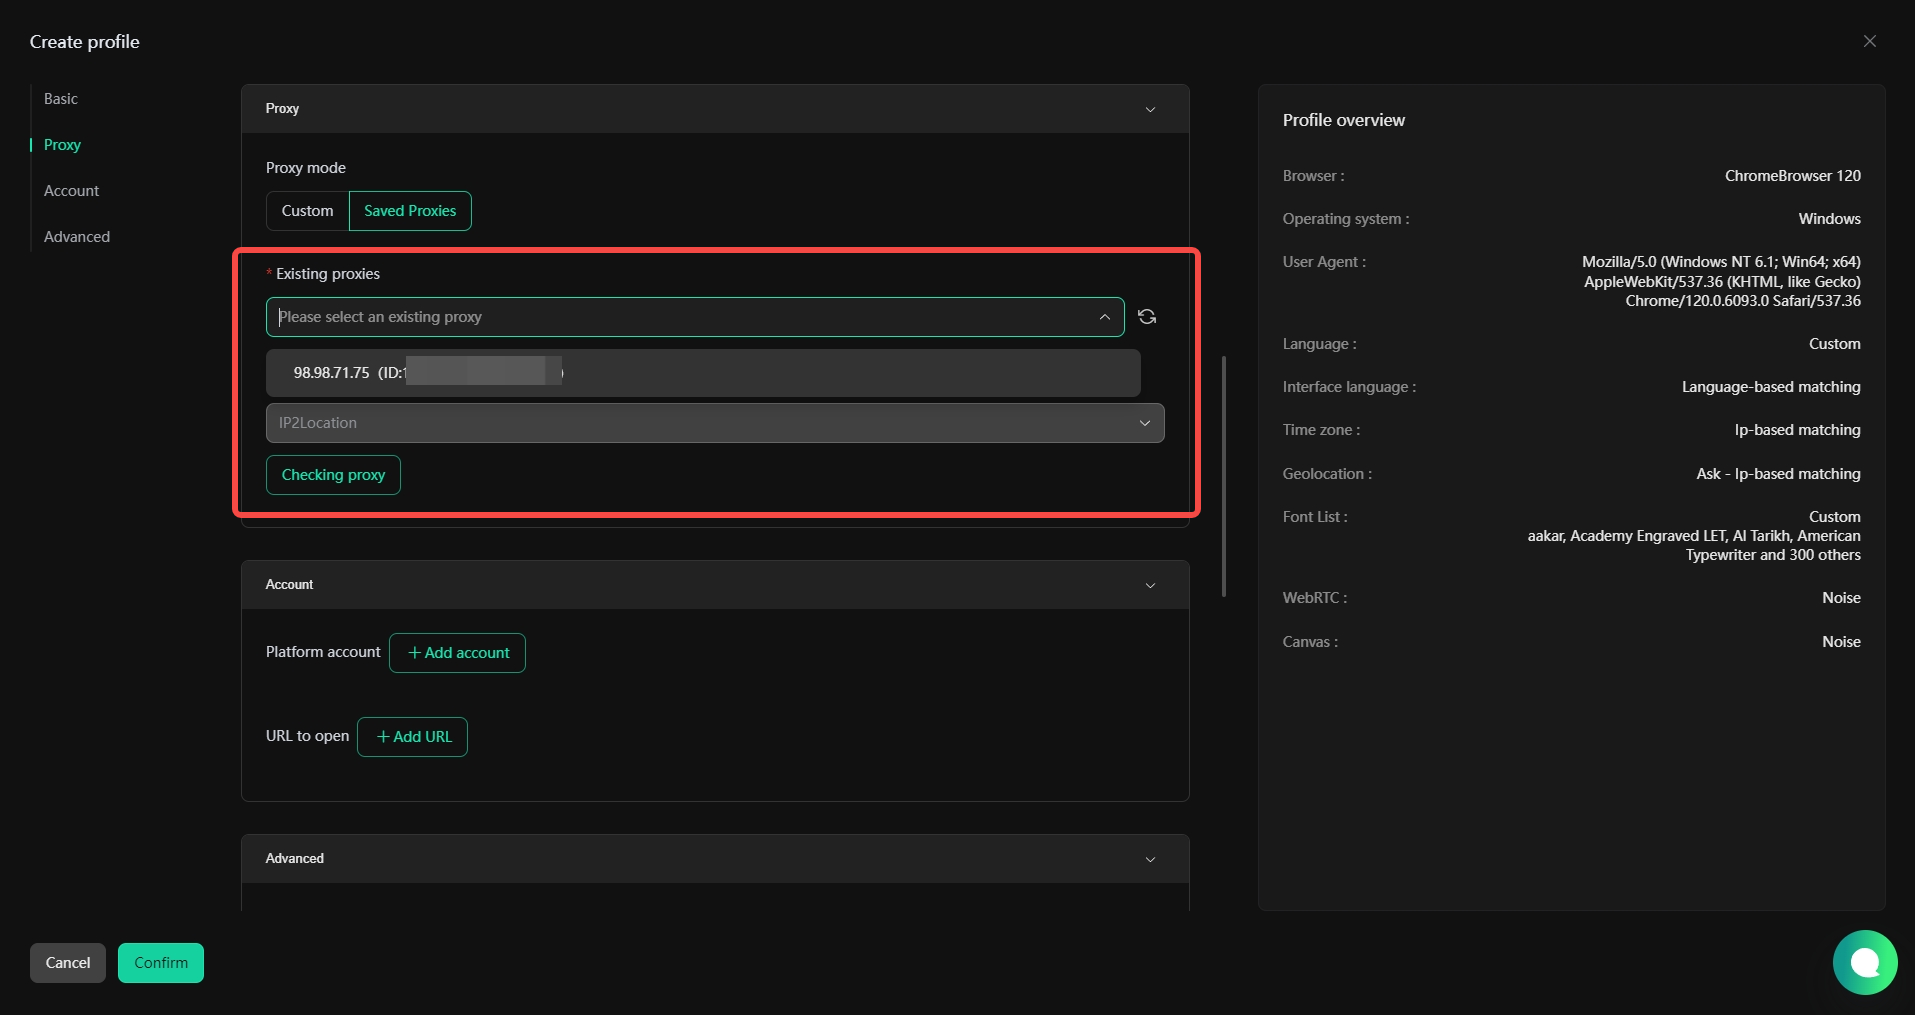The width and height of the screenshot is (1915, 1015).
Task: Open the existing proxy dropdown
Action: tap(694, 317)
